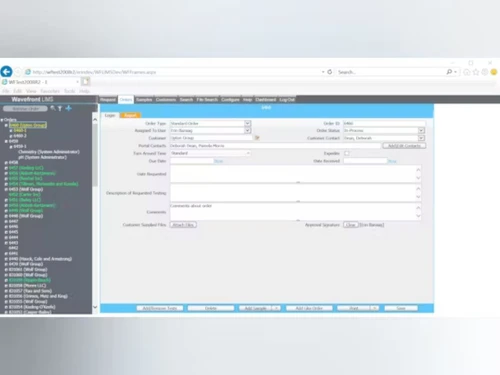500x375 pixels.
Task: Open the arrow next to Add Sample button
Action: tap(276, 308)
